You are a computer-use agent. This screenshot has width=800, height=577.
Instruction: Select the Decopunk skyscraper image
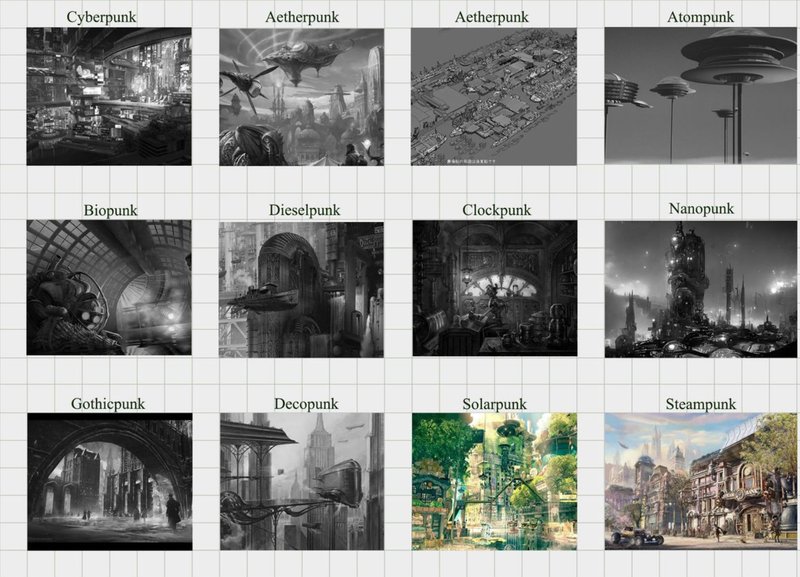click(301, 481)
